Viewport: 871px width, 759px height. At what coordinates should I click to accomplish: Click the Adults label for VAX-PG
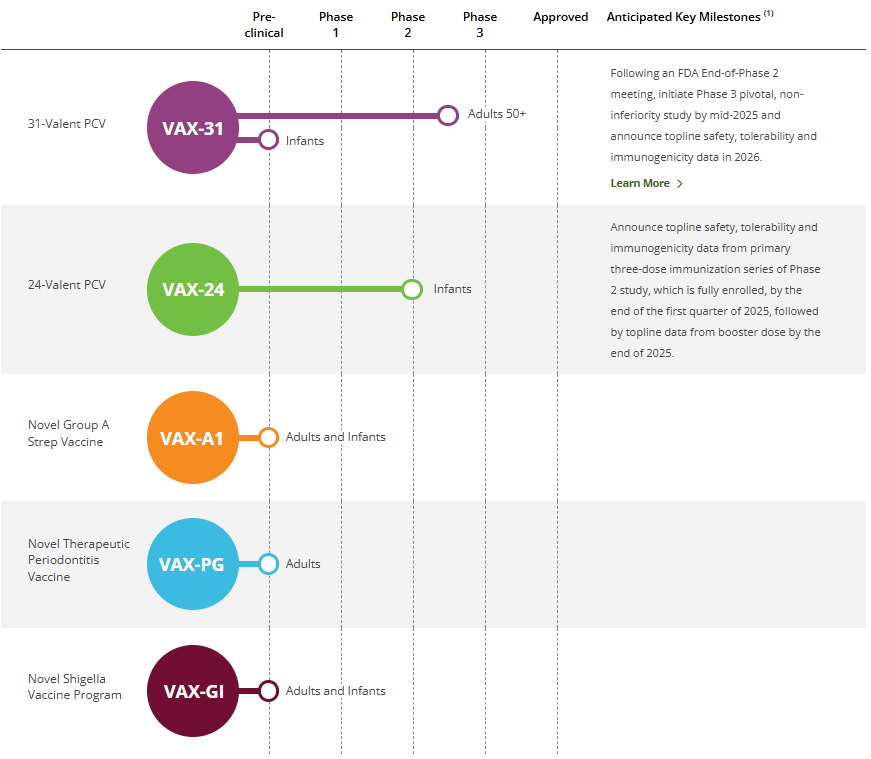pos(303,564)
